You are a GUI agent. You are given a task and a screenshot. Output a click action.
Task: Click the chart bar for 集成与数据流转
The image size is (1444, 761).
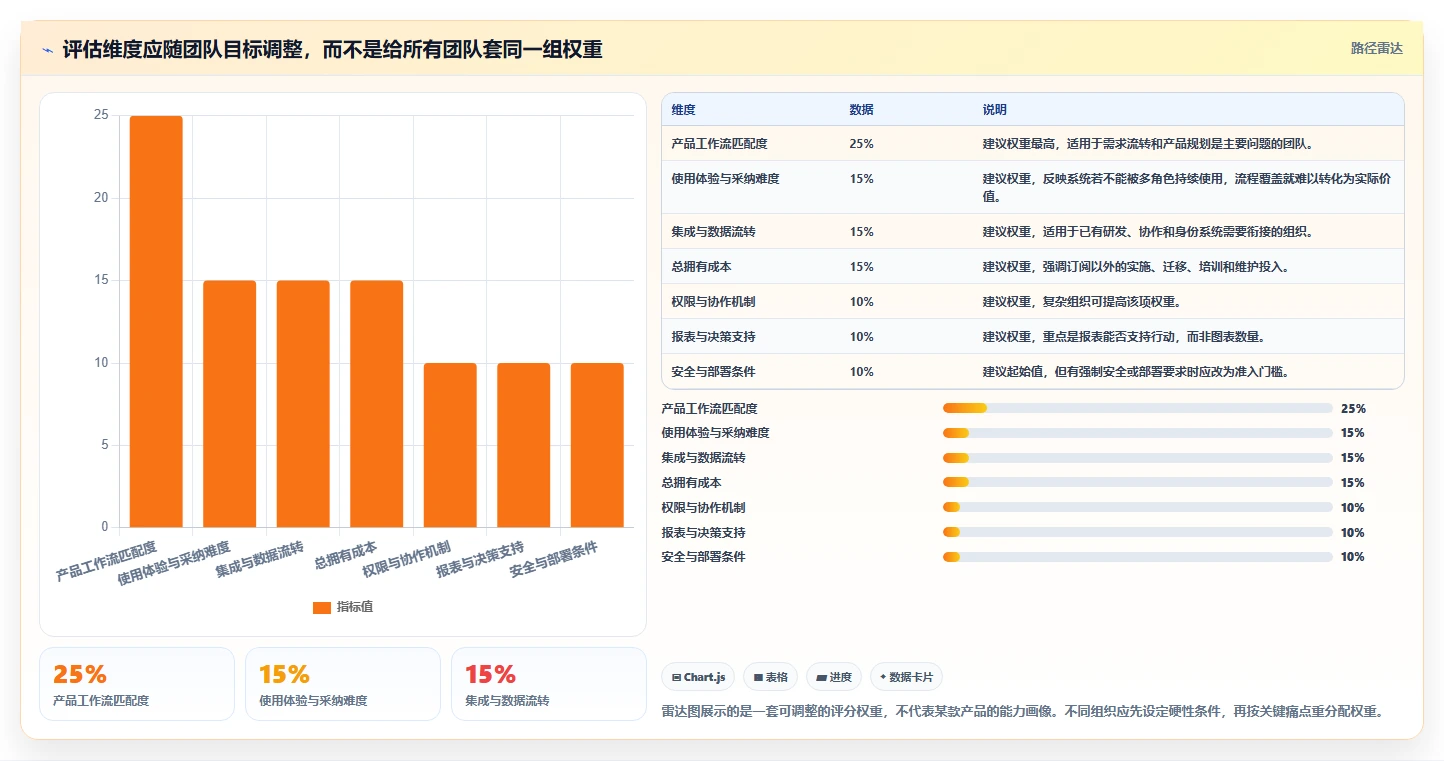303,404
